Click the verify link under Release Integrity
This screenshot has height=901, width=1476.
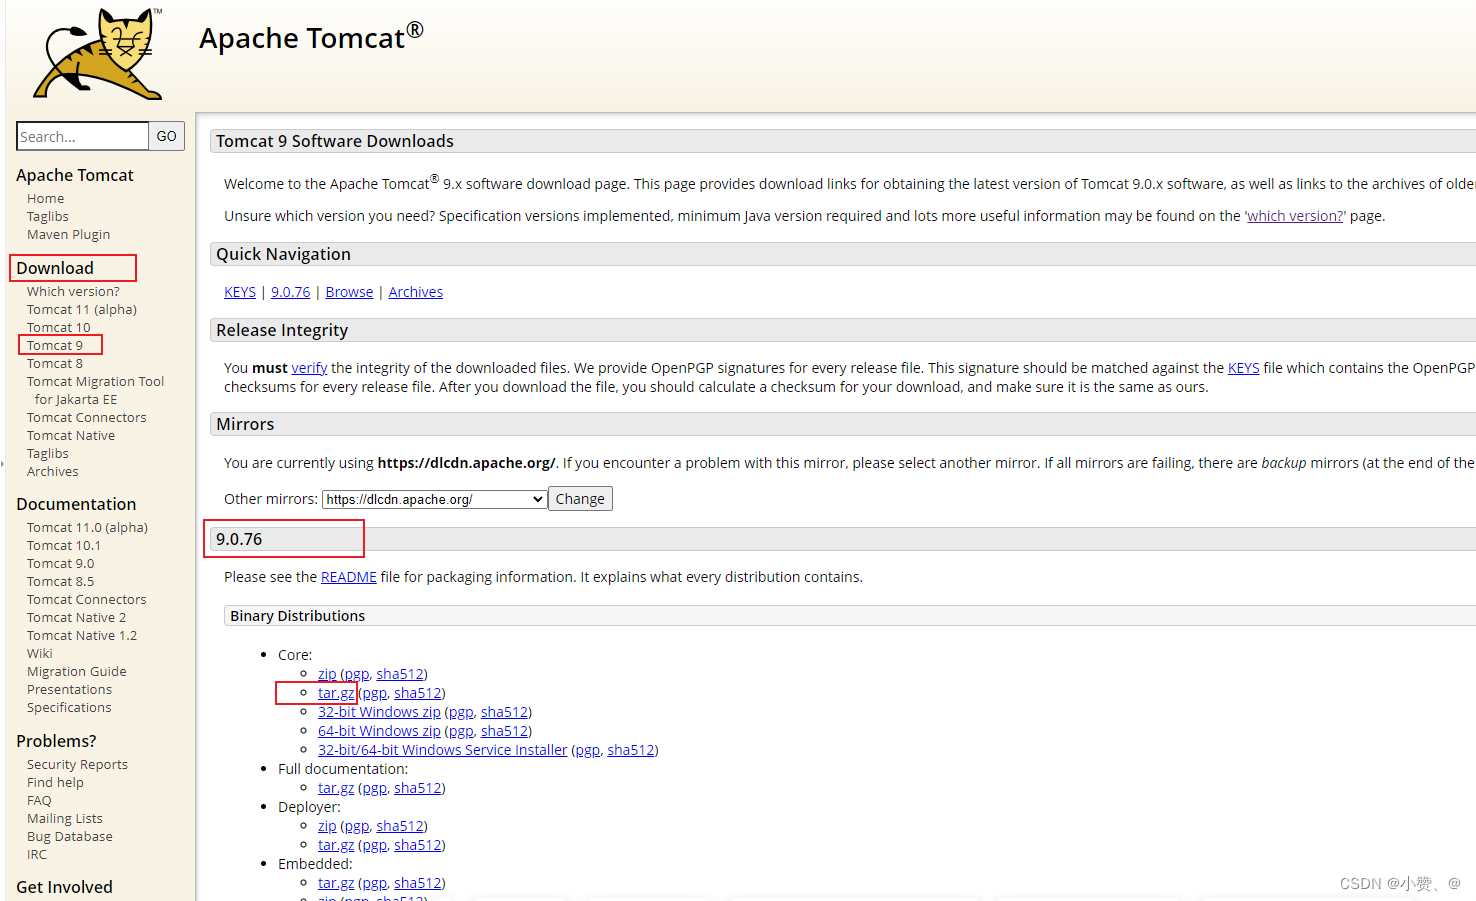(x=309, y=367)
